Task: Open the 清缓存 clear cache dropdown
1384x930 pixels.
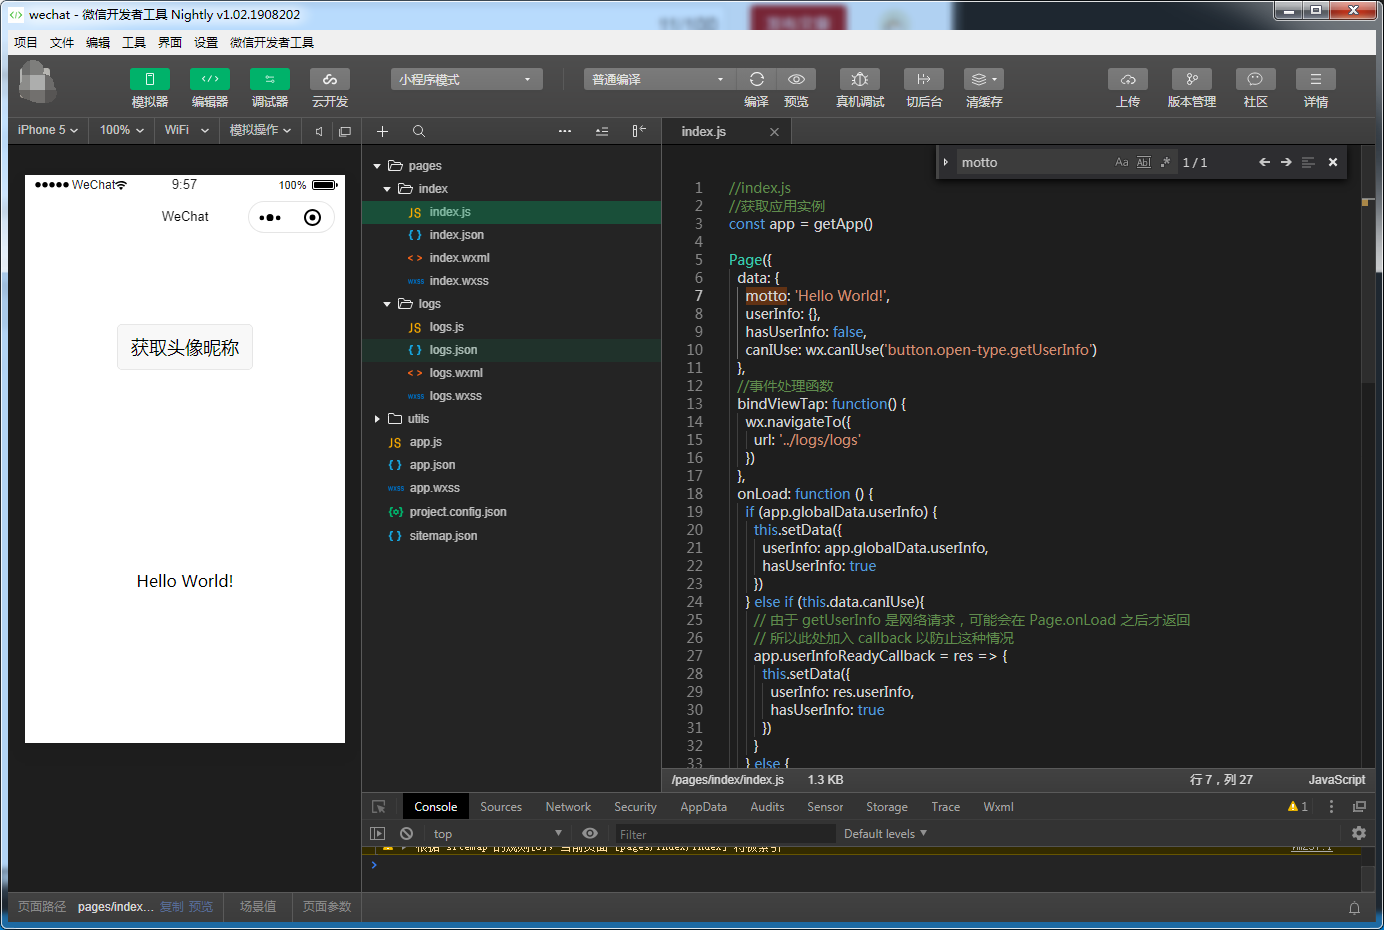Action: (984, 79)
